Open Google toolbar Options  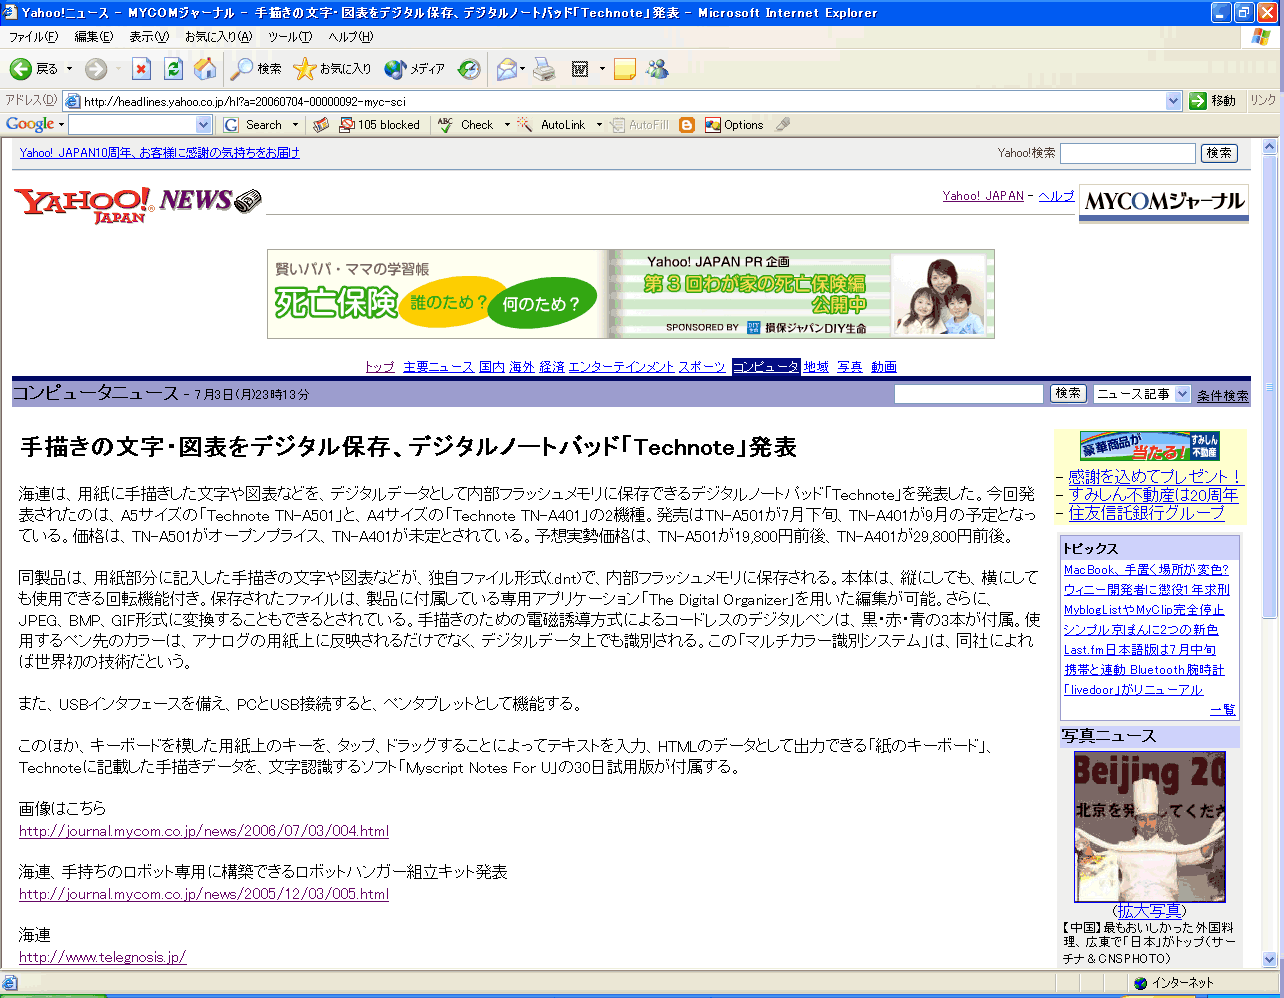point(734,125)
